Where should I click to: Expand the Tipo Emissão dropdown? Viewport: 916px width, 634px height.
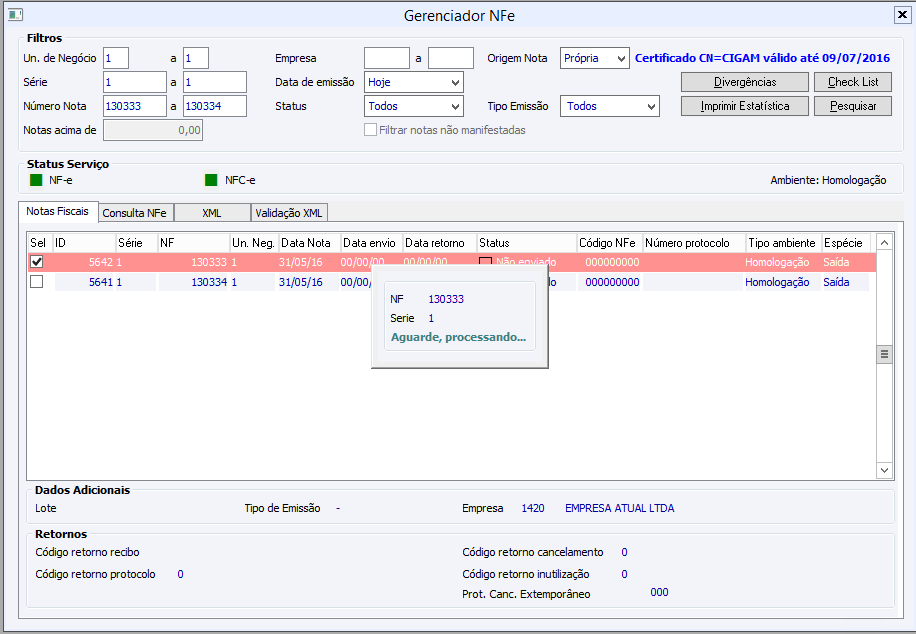click(610, 106)
